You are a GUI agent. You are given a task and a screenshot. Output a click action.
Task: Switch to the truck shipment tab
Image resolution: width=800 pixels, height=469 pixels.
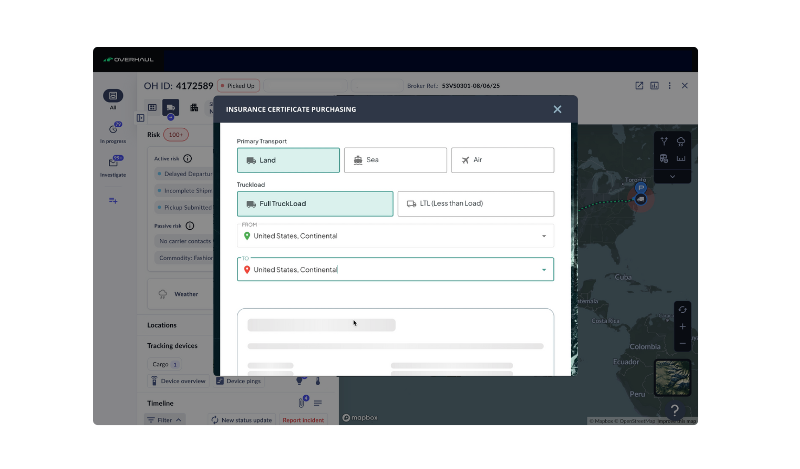tap(170, 107)
